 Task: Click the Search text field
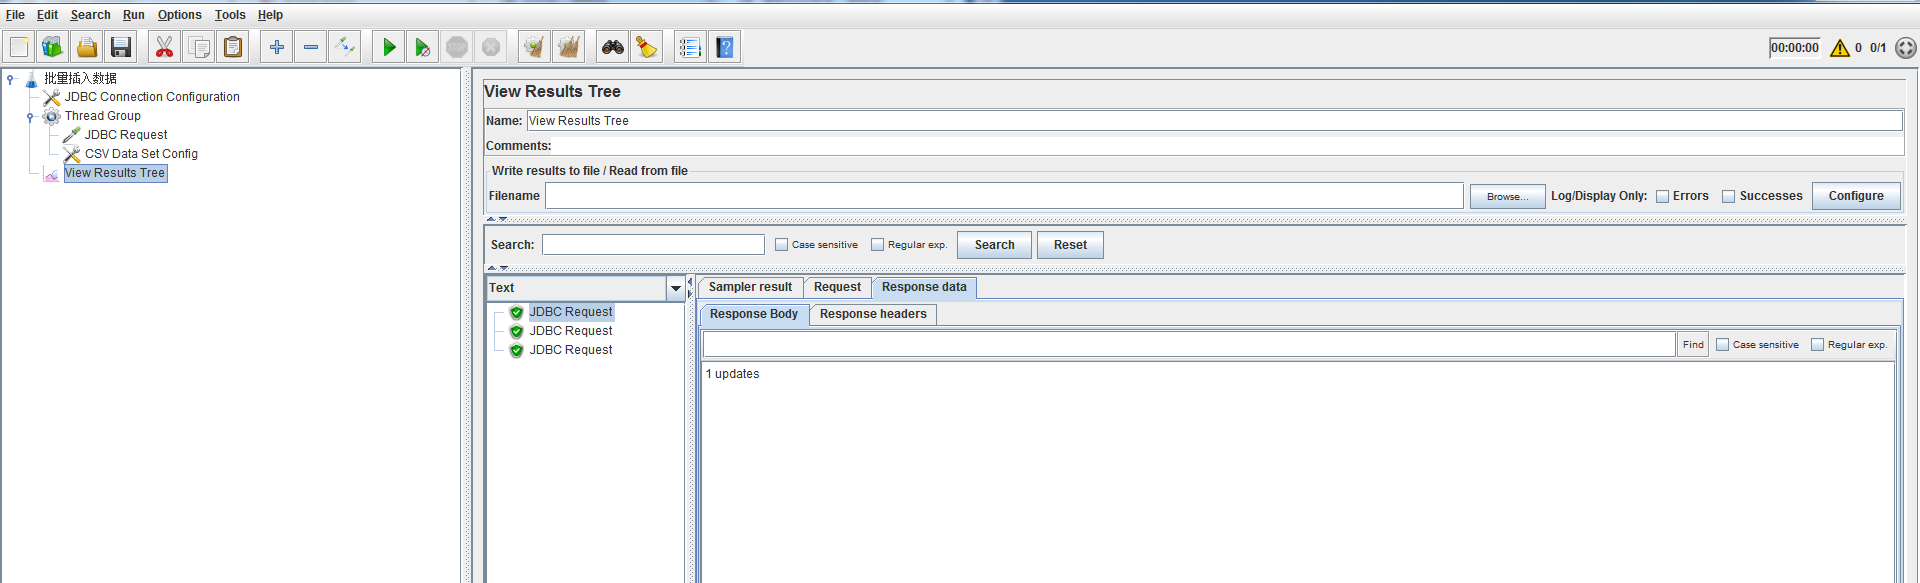[653, 245]
